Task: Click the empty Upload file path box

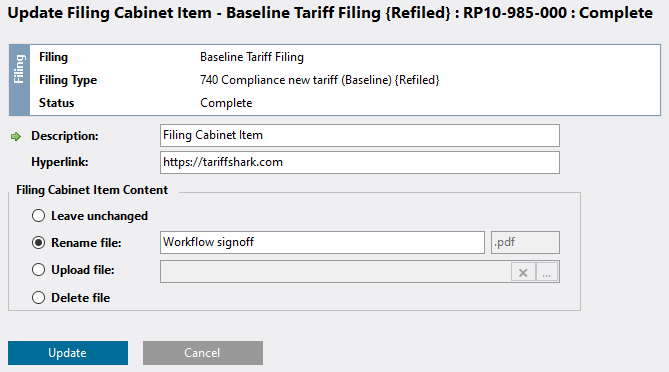Action: click(335, 272)
